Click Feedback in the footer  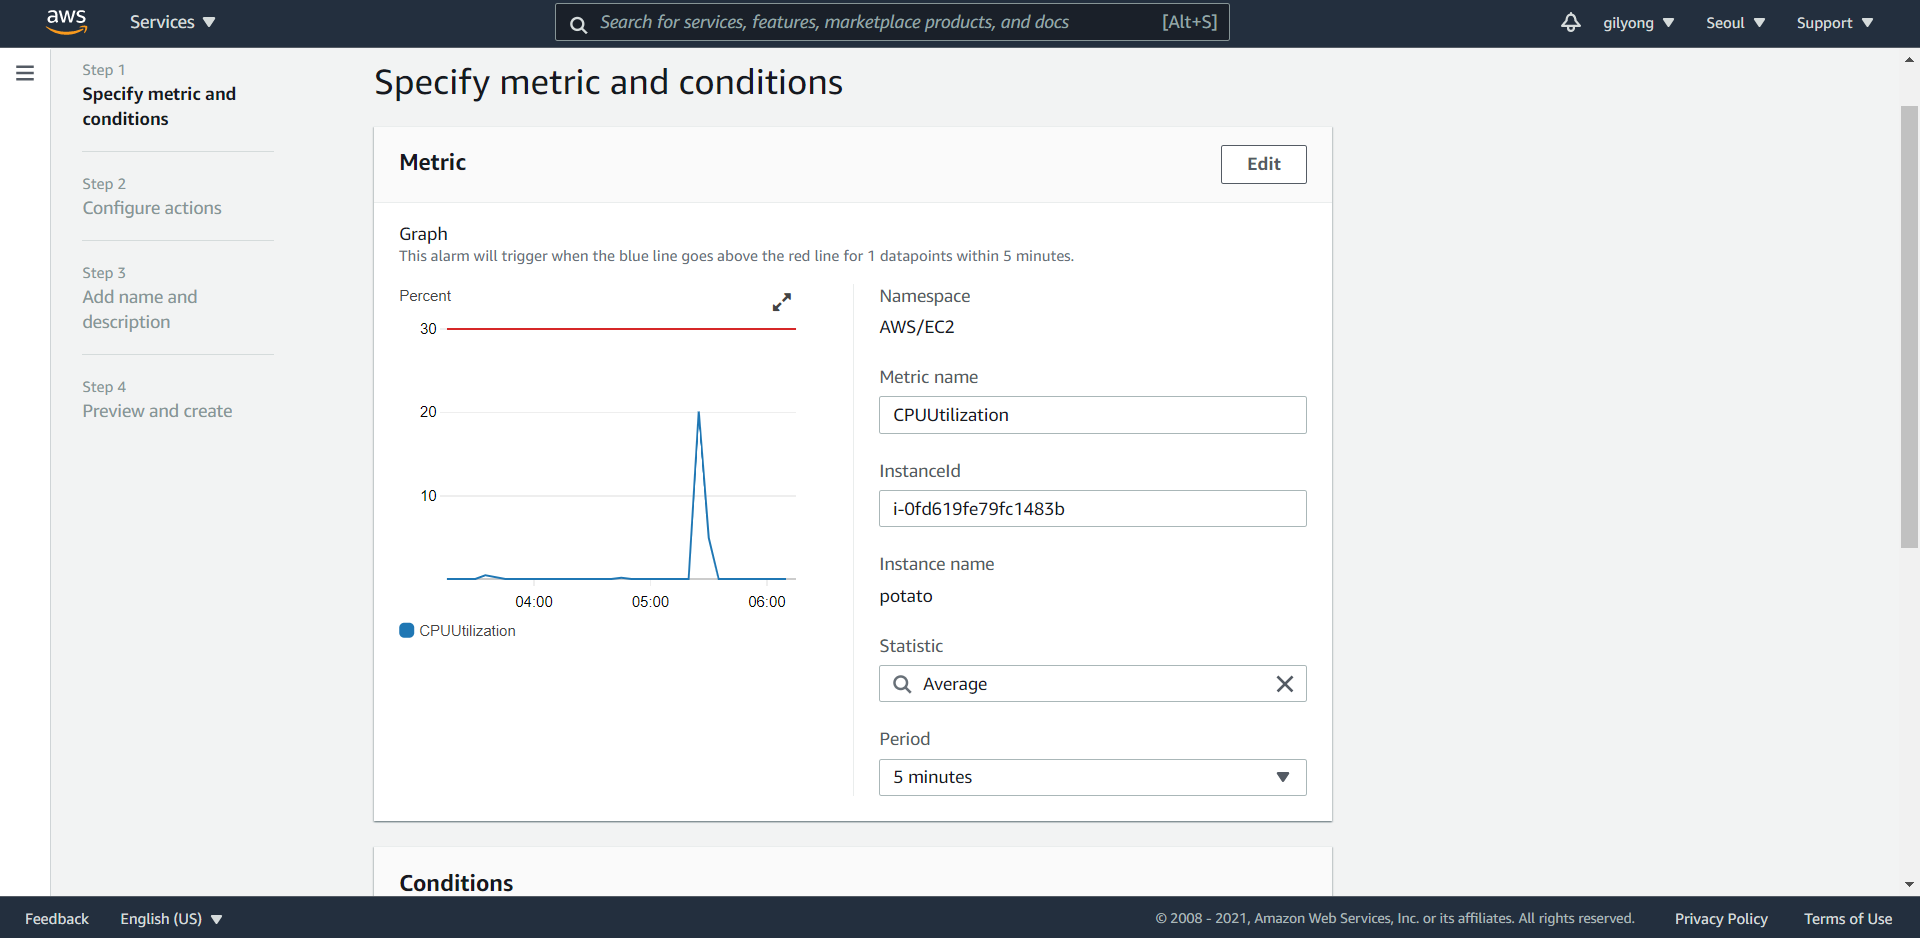point(57,919)
